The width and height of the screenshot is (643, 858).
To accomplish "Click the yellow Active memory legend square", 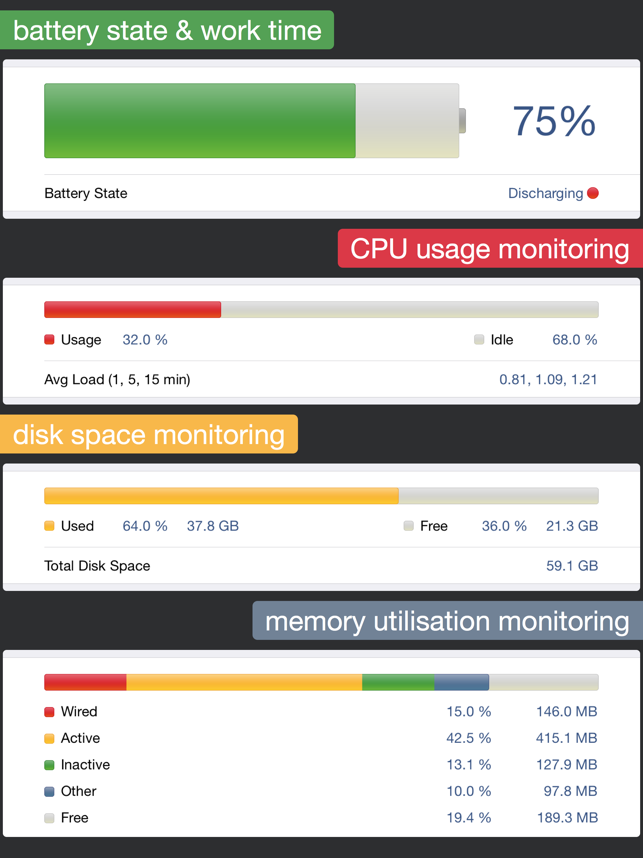I will (x=49, y=738).
